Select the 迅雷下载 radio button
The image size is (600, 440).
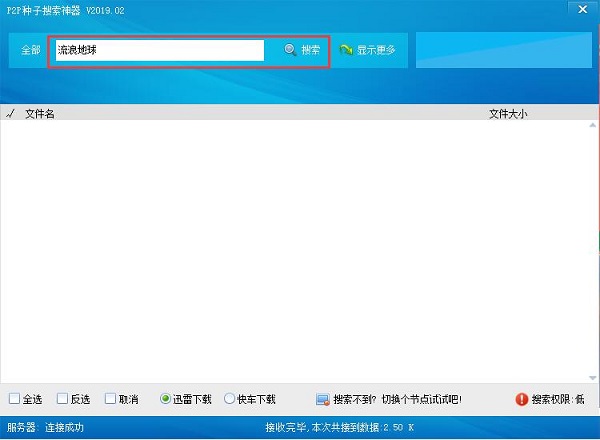pos(166,399)
